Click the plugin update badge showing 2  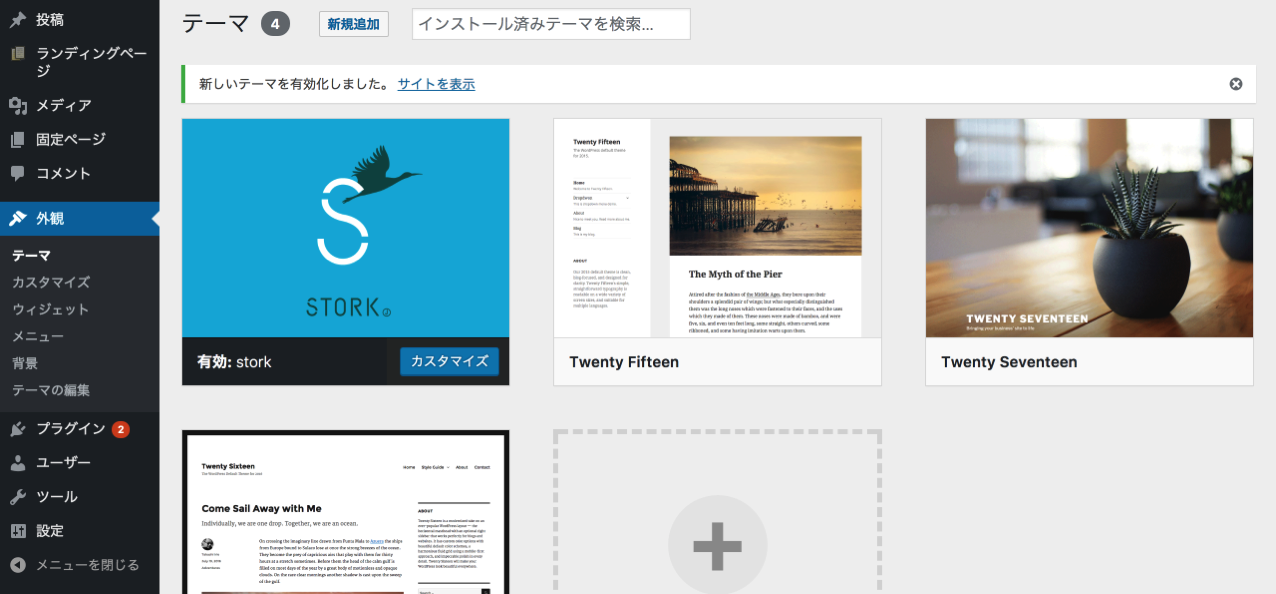(x=121, y=429)
